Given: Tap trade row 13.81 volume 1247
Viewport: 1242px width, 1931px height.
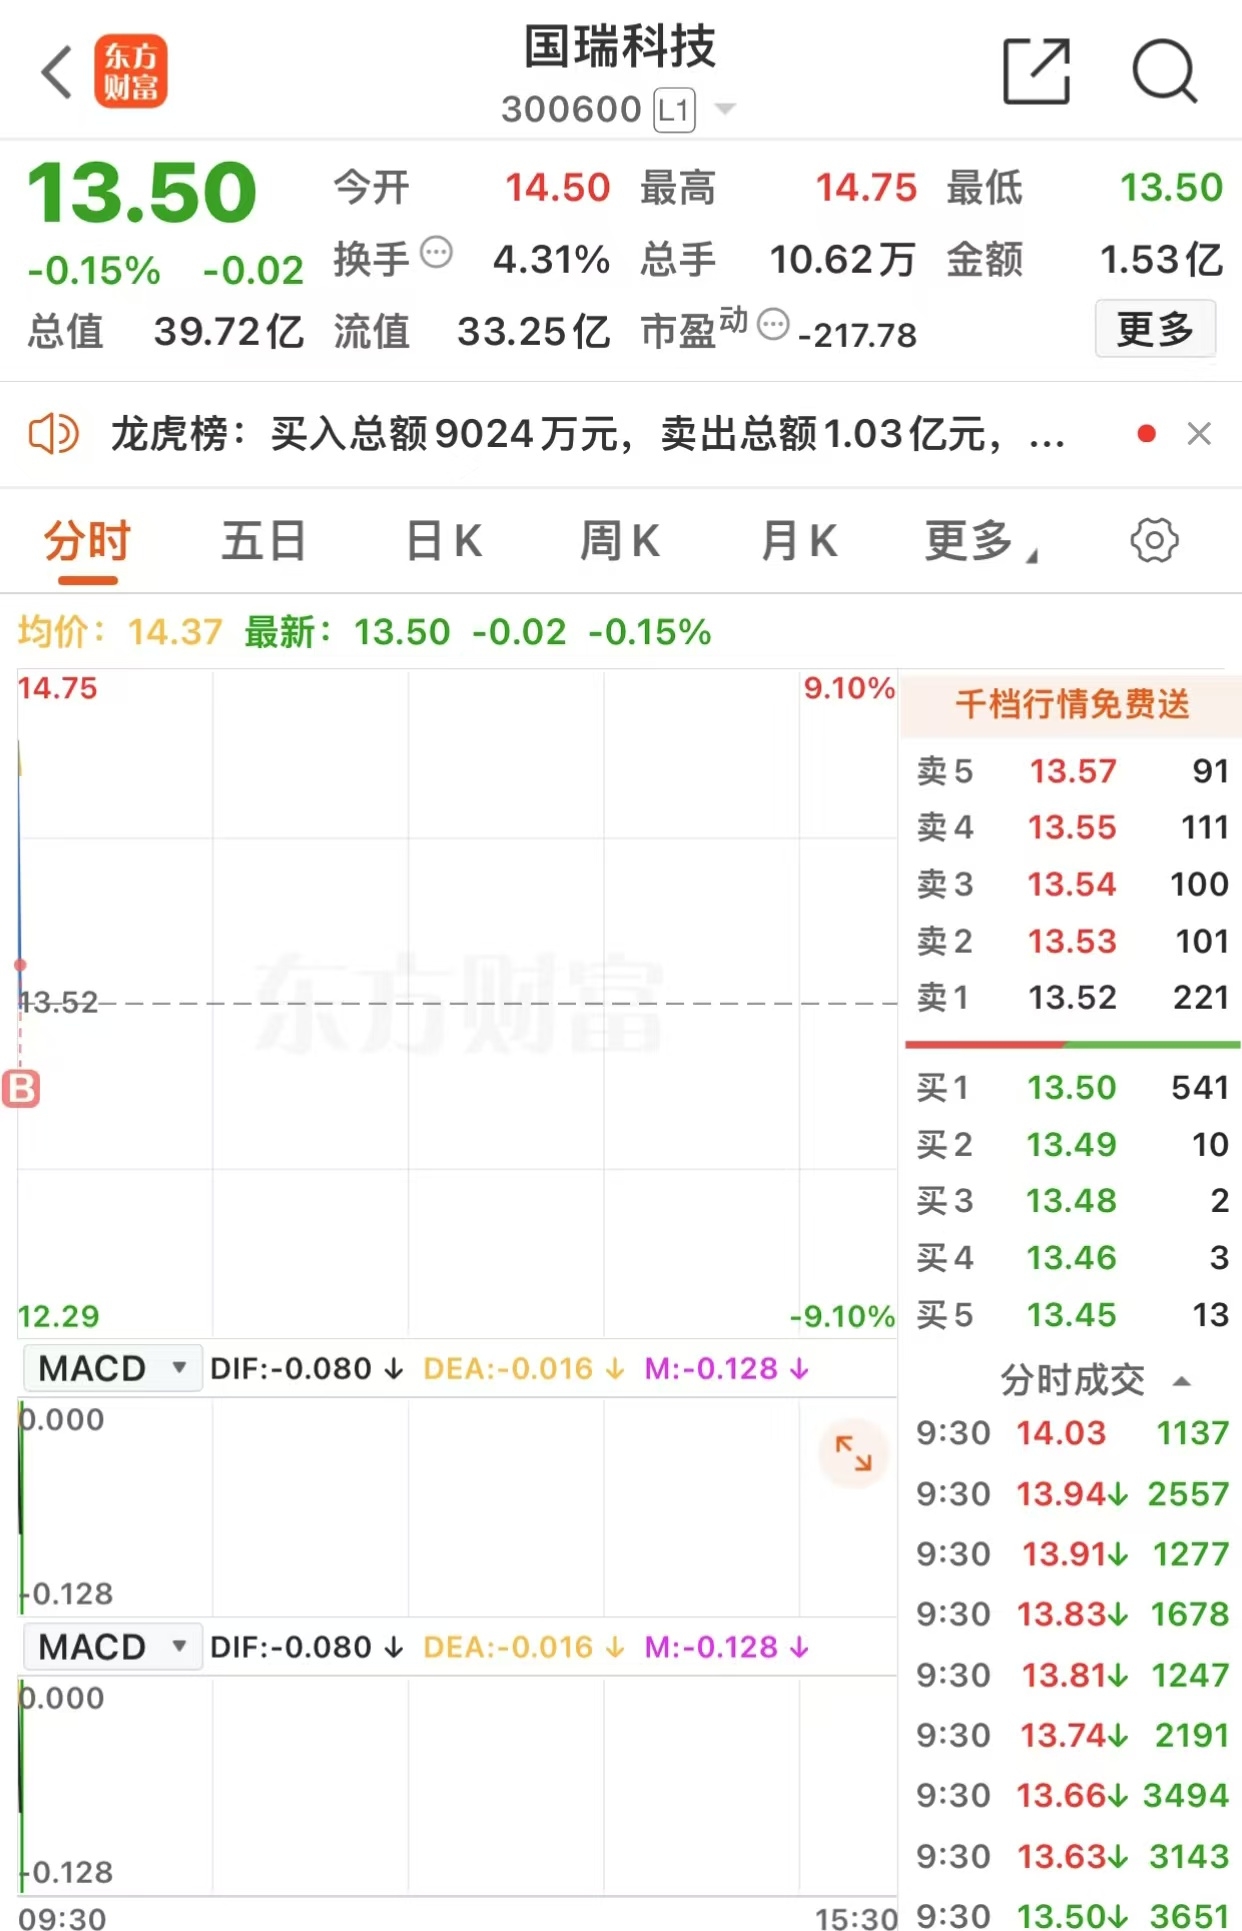Looking at the screenshot, I should point(1072,1675).
